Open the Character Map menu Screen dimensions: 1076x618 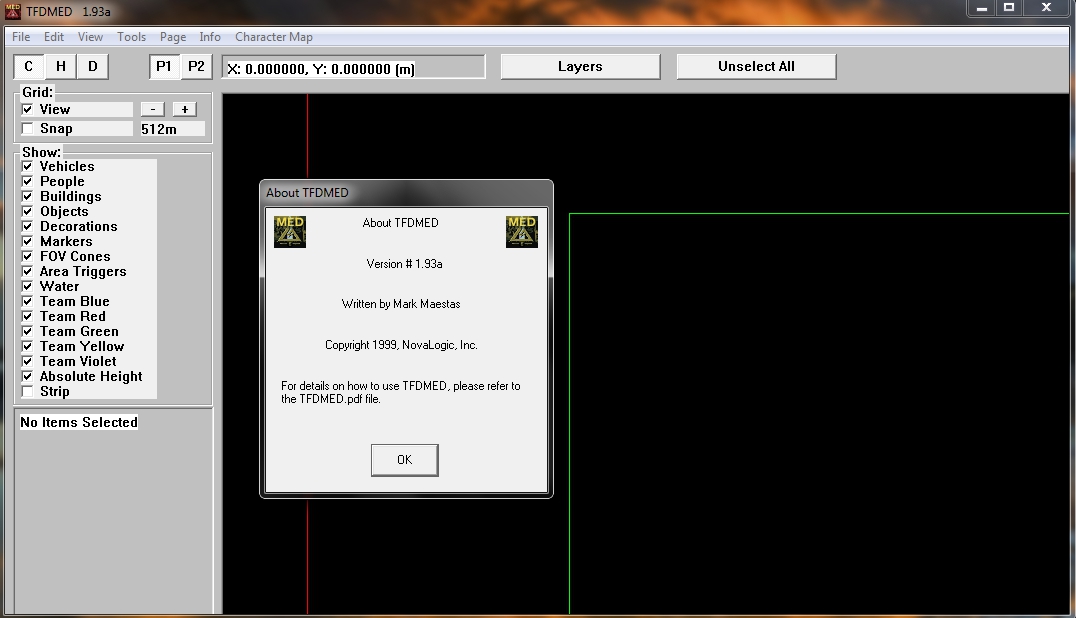[274, 37]
